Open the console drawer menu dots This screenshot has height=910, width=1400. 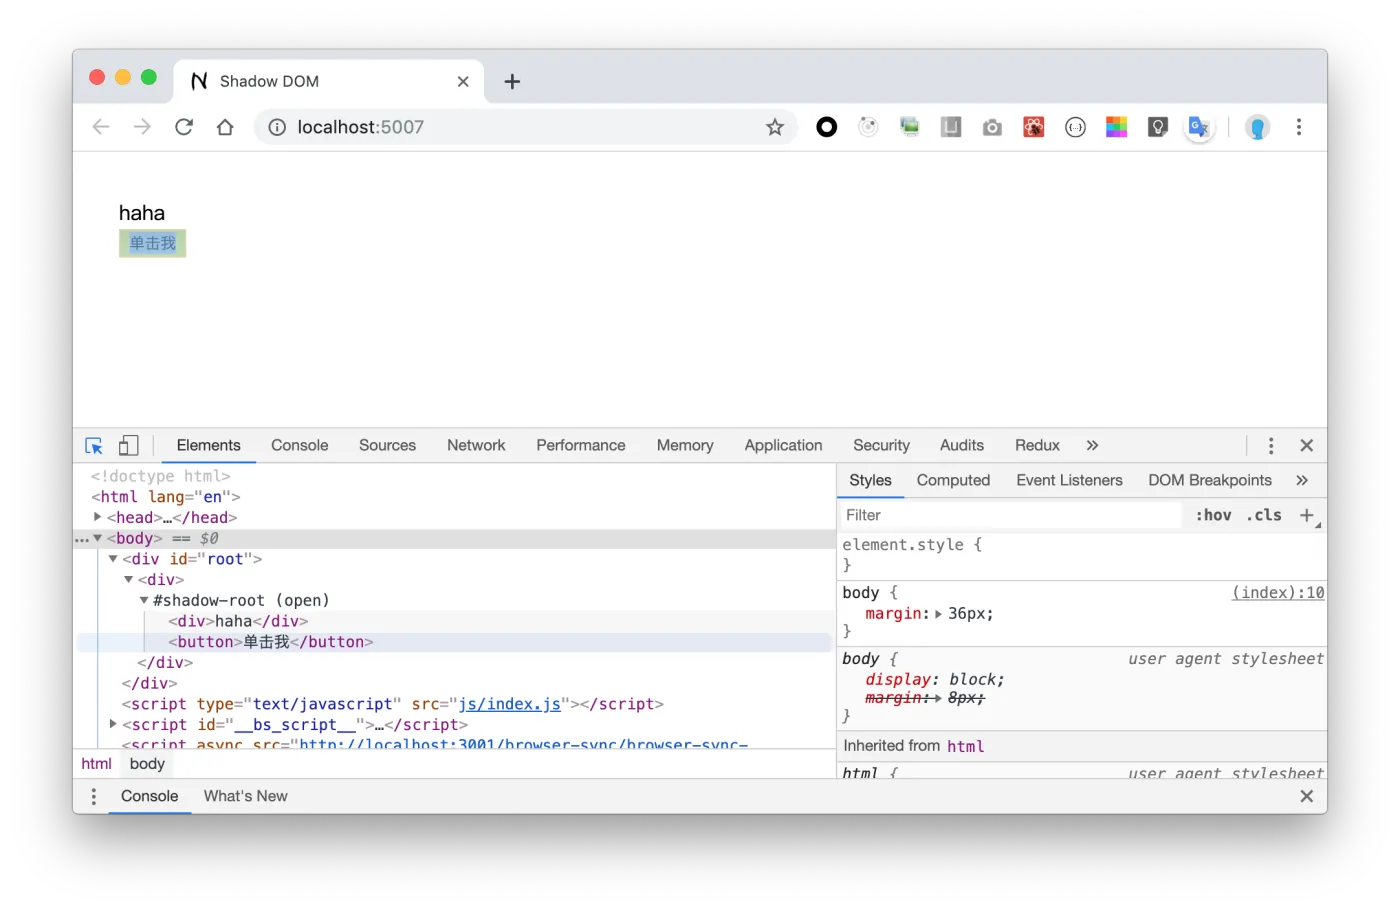point(94,796)
